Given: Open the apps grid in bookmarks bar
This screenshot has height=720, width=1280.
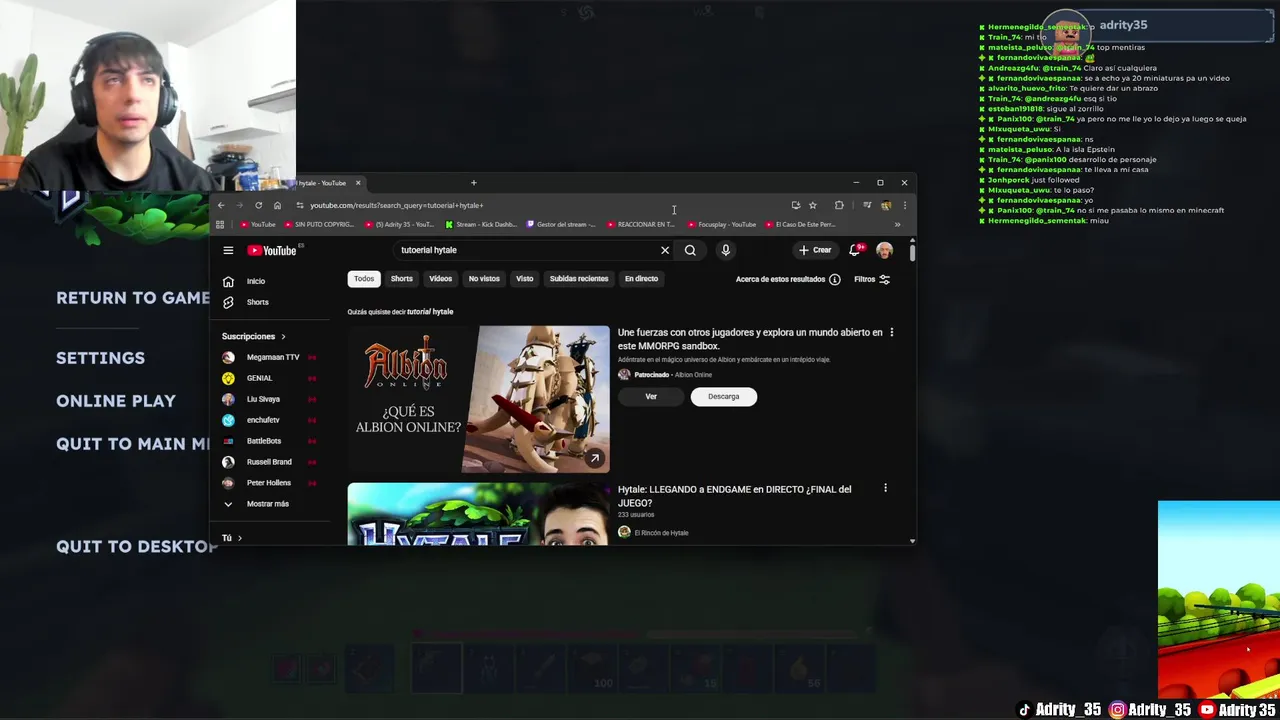Looking at the screenshot, I should 220,224.
